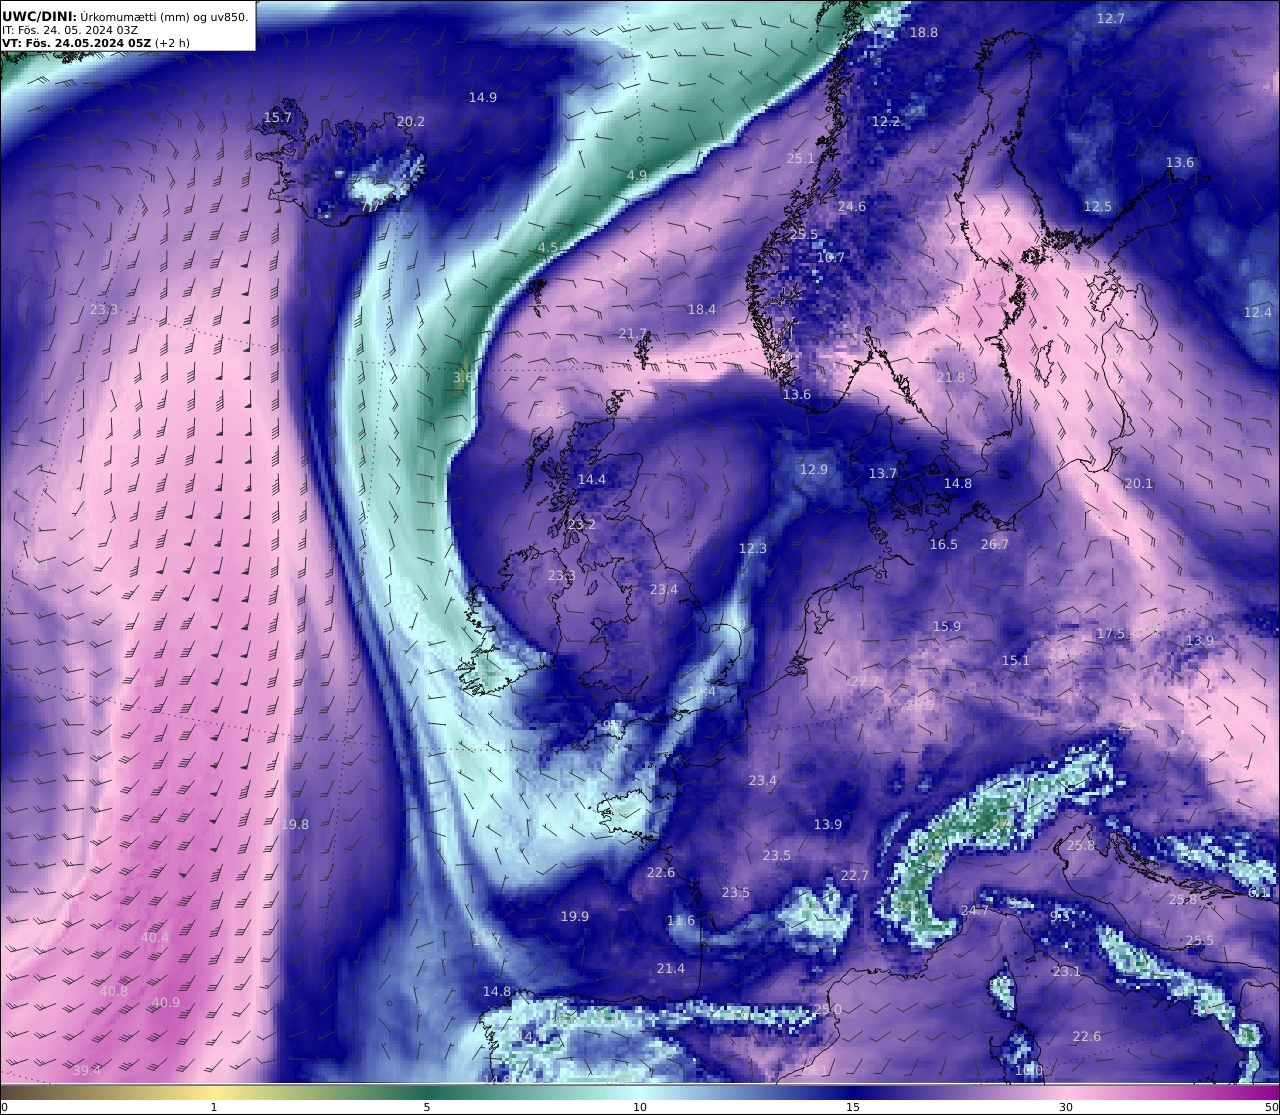Pick the dark blue colorbar segment near 15
This screenshot has width=1280, height=1115.
coord(853,1091)
